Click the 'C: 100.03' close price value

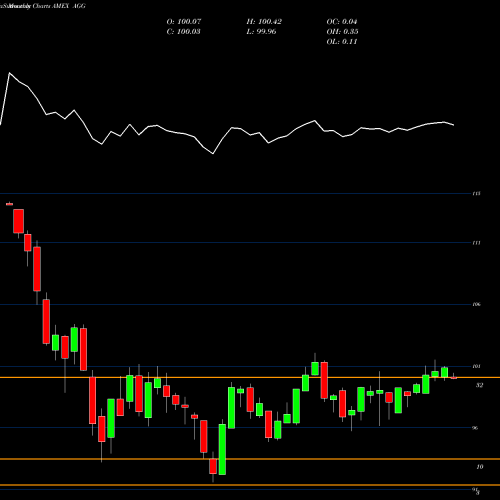pos(183,32)
